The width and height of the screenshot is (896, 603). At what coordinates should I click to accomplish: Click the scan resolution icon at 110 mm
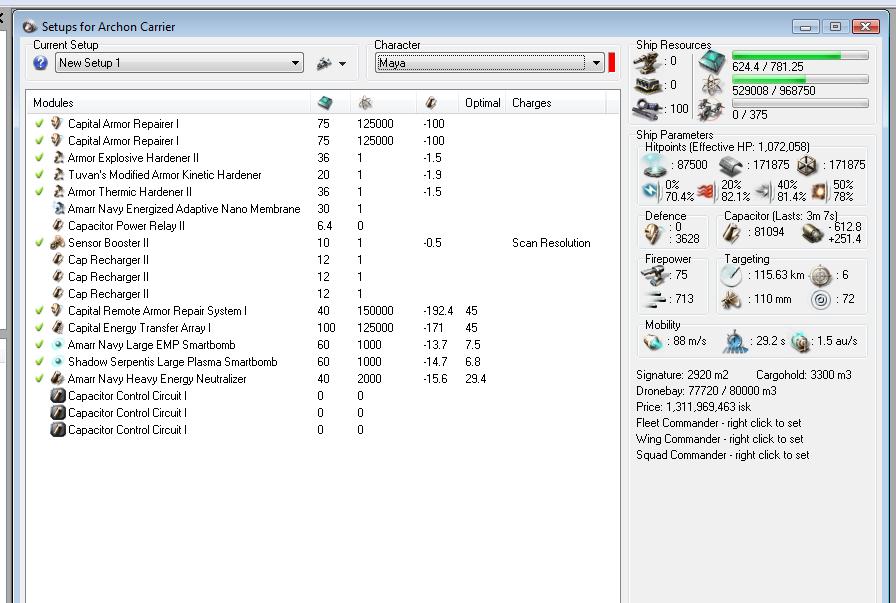[x=731, y=299]
